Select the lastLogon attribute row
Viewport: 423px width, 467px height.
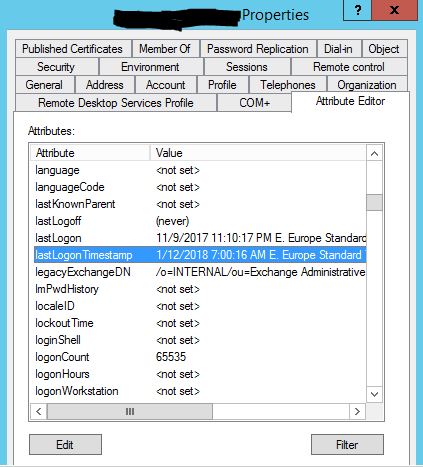click(x=199, y=238)
